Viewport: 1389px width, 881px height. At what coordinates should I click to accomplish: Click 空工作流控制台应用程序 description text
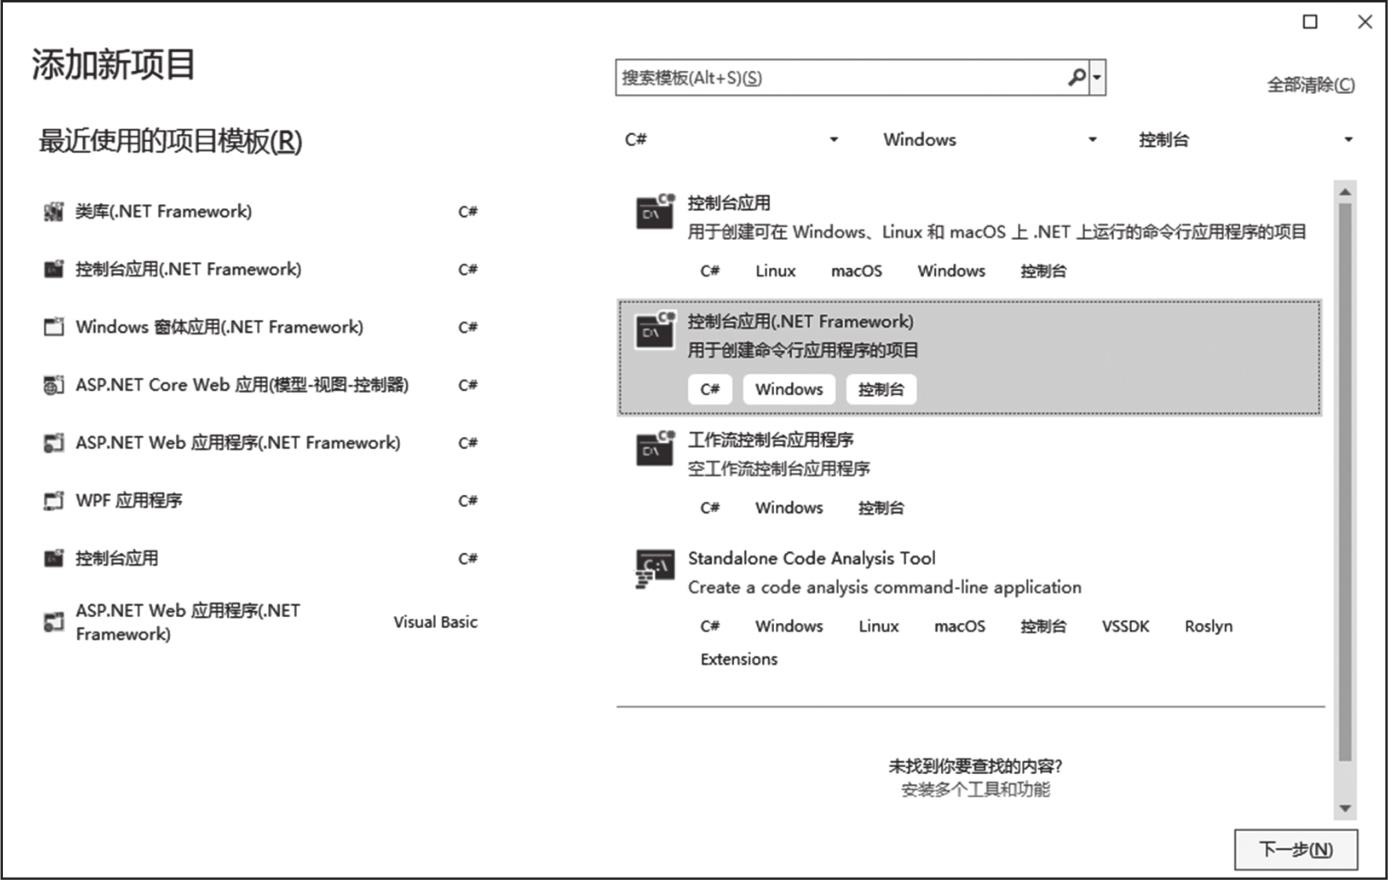pos(779,469)
